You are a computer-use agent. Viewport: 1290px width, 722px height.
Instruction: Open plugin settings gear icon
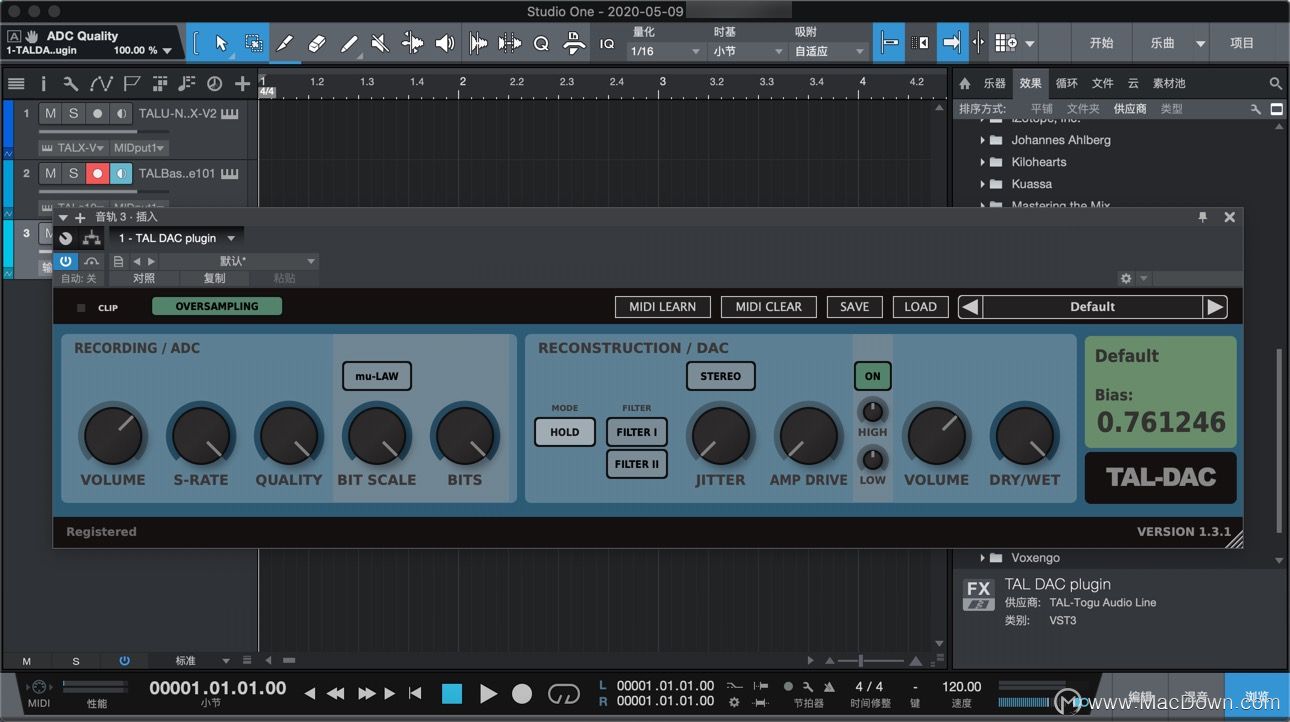coord(1126,278)
